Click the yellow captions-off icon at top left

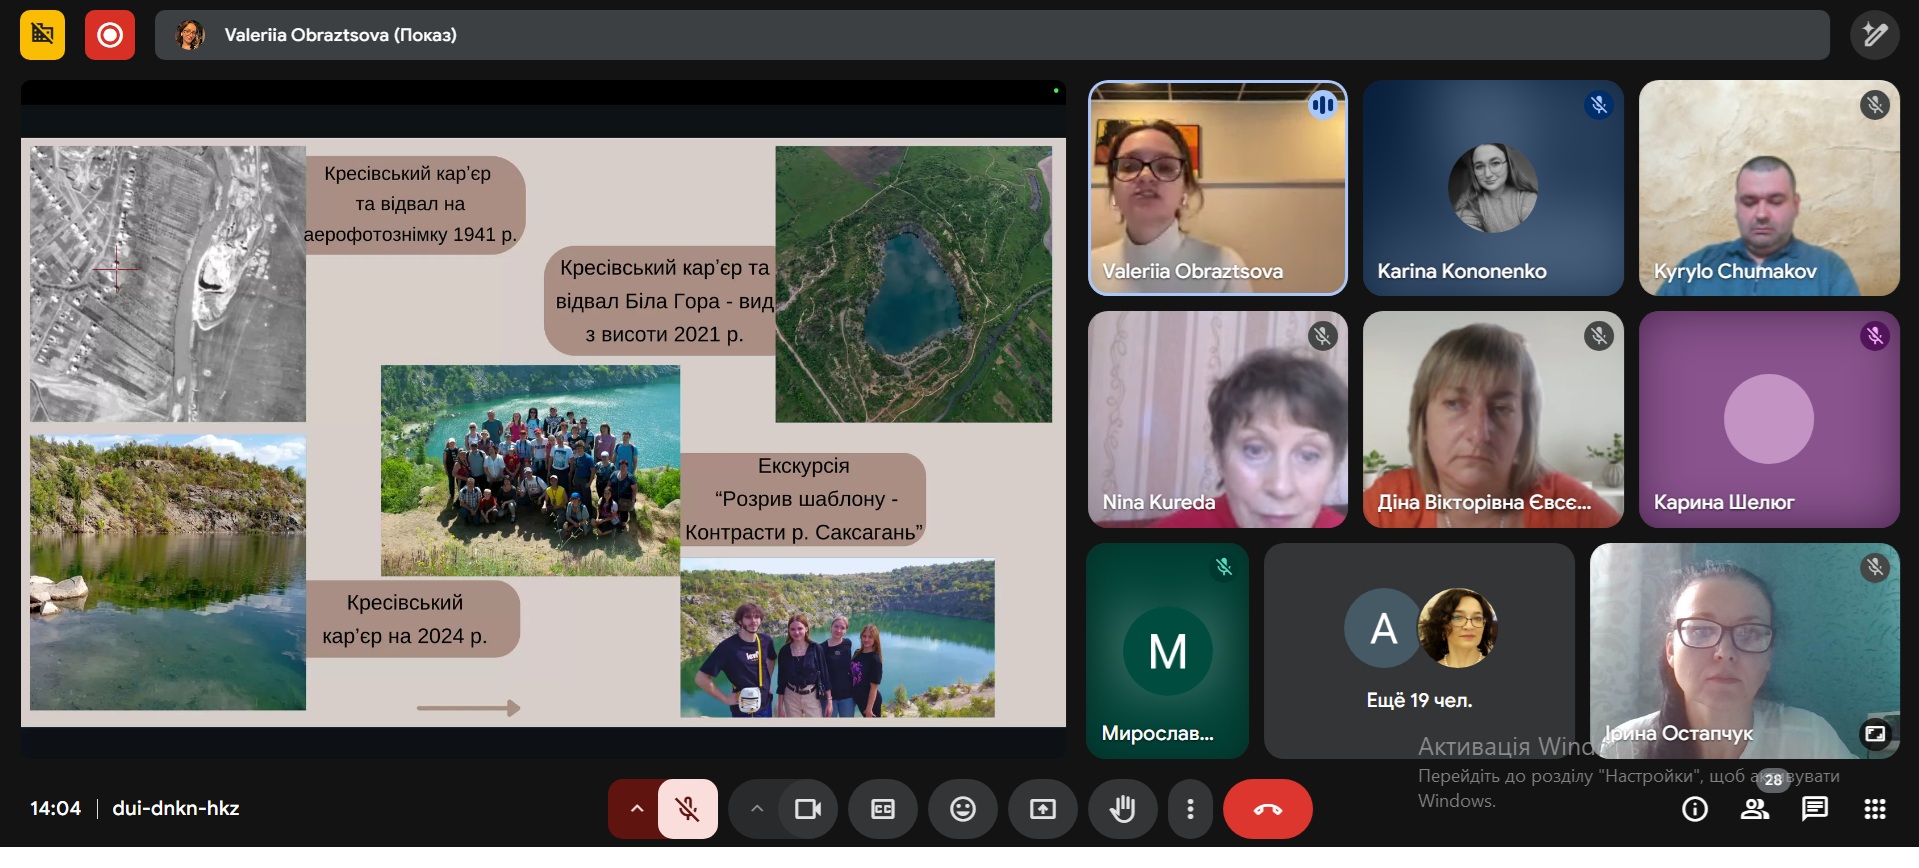click(42, 36)
